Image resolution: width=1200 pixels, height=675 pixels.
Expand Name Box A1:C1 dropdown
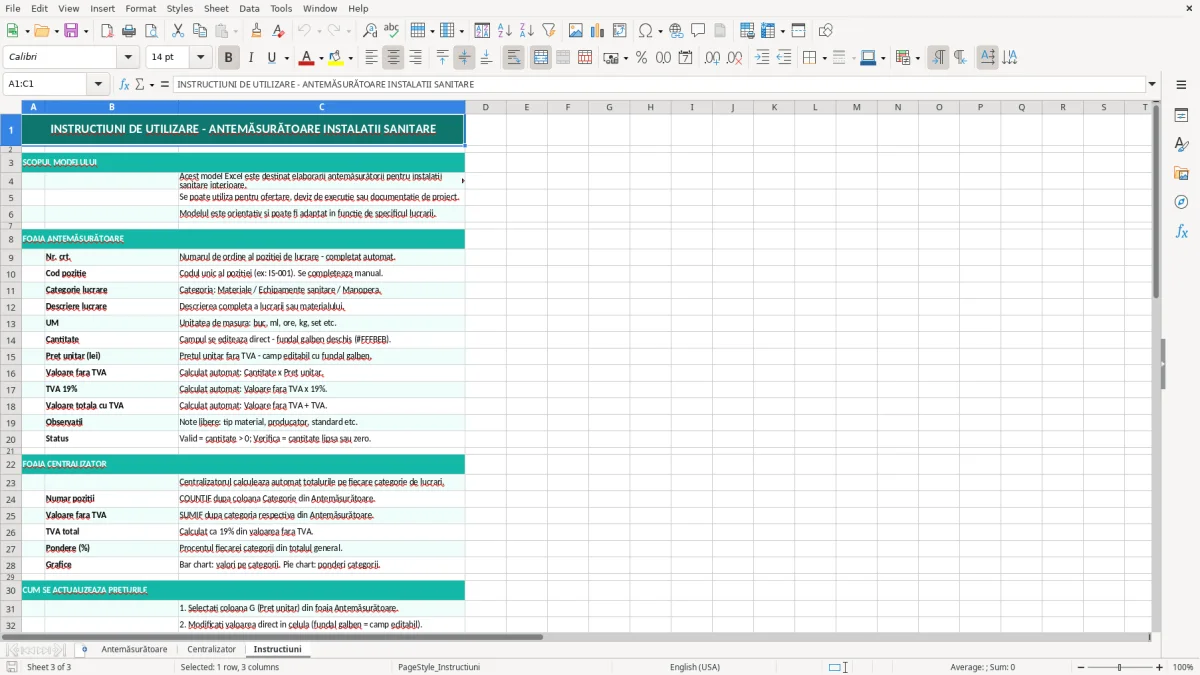pos(98,85)
